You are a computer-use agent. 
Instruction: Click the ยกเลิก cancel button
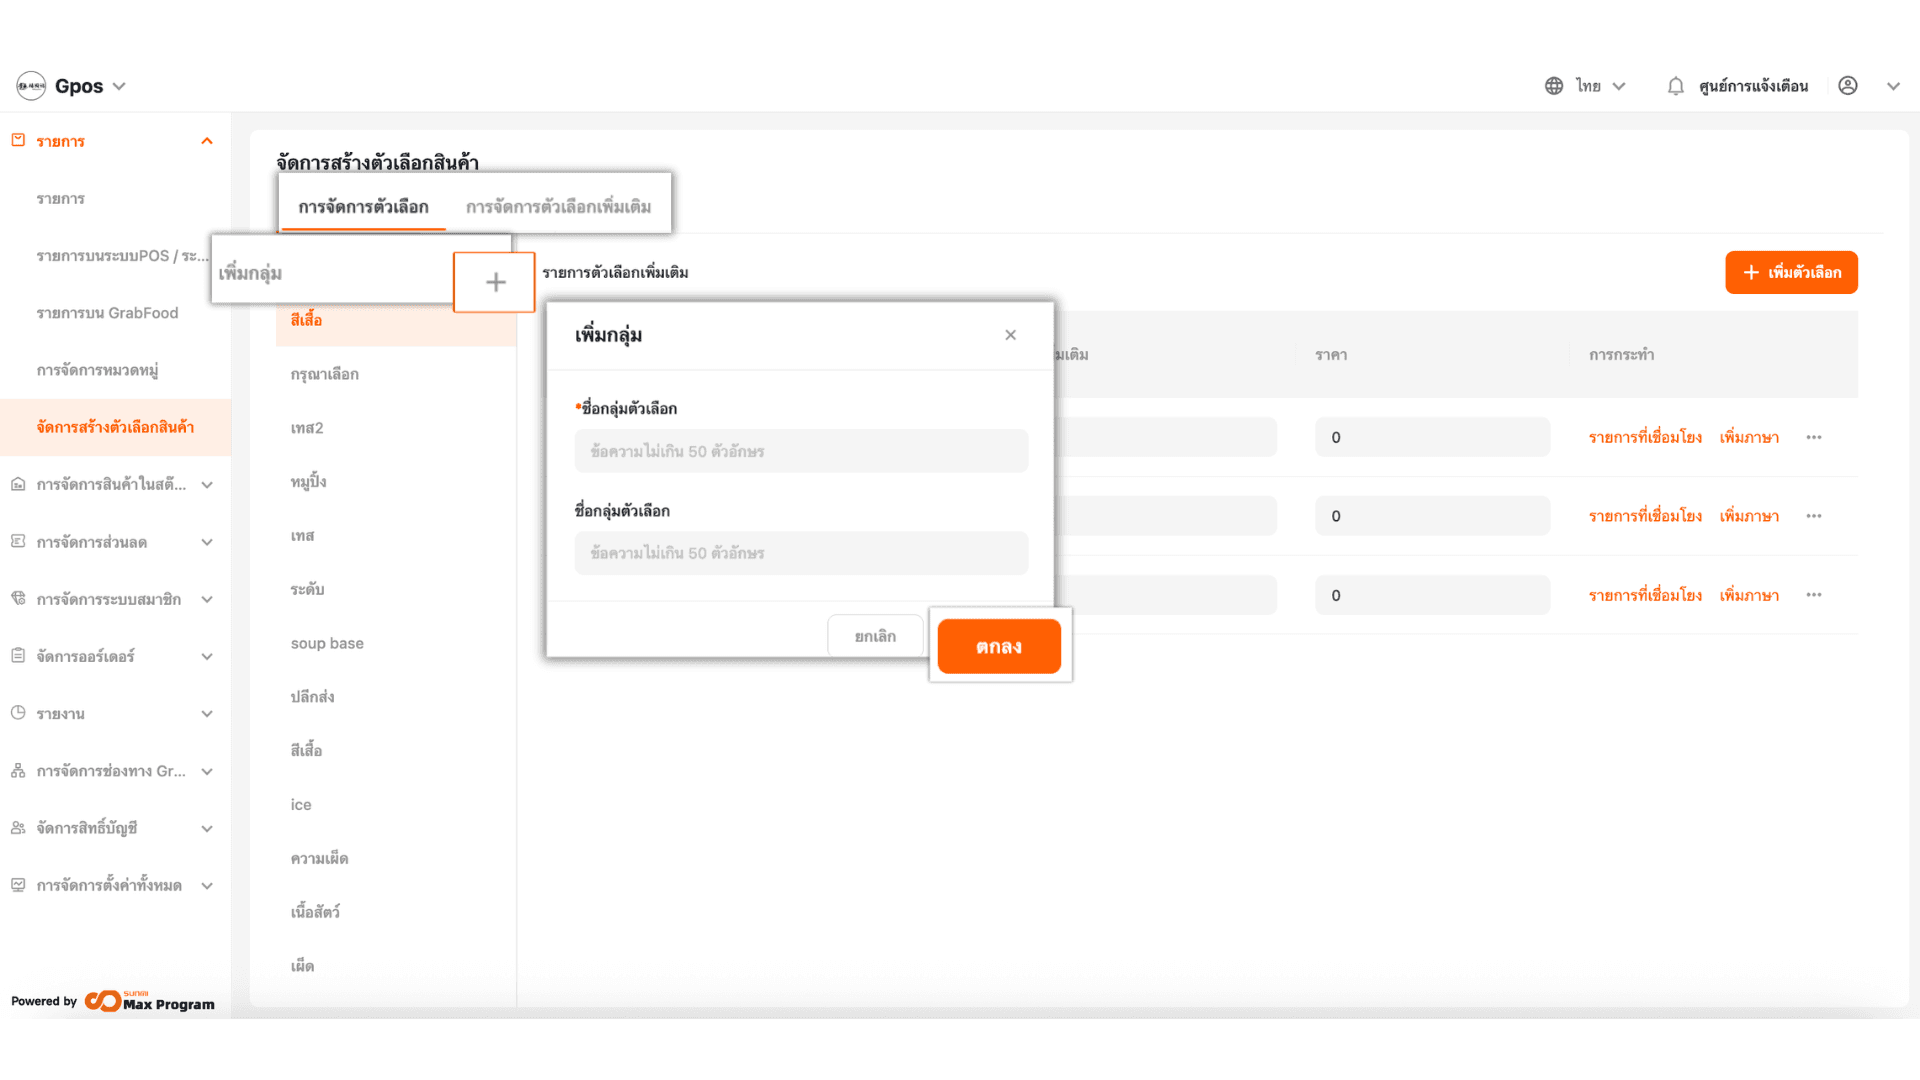[875, 636]
